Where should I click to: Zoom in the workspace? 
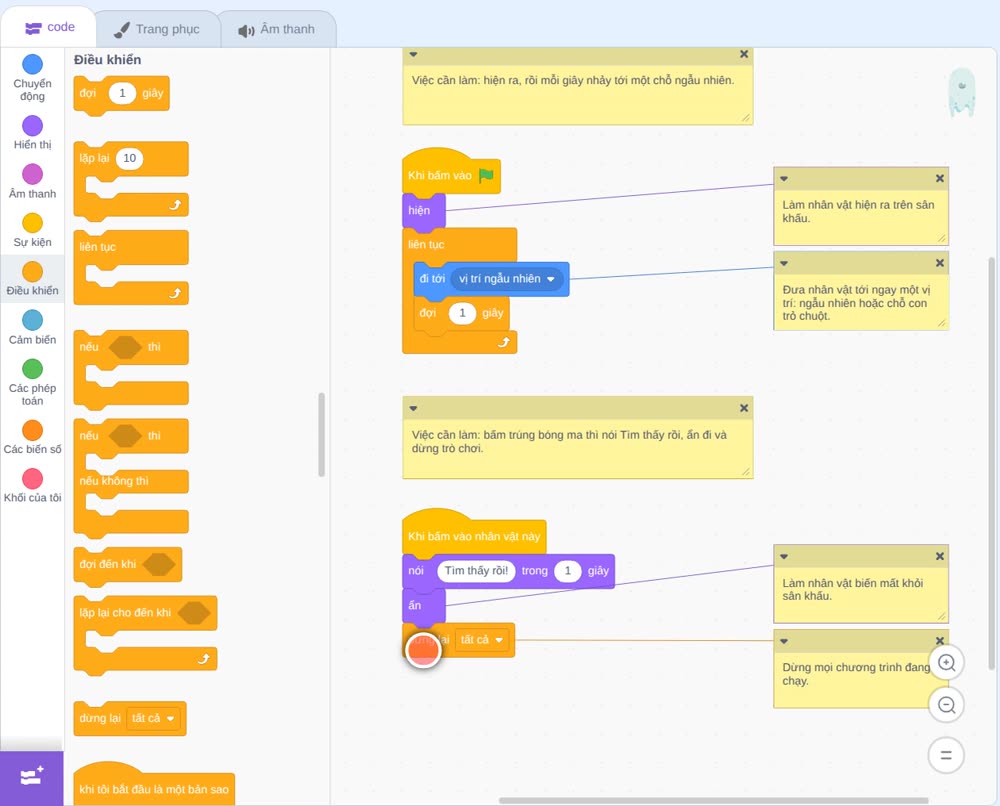[x=946, y=663]
